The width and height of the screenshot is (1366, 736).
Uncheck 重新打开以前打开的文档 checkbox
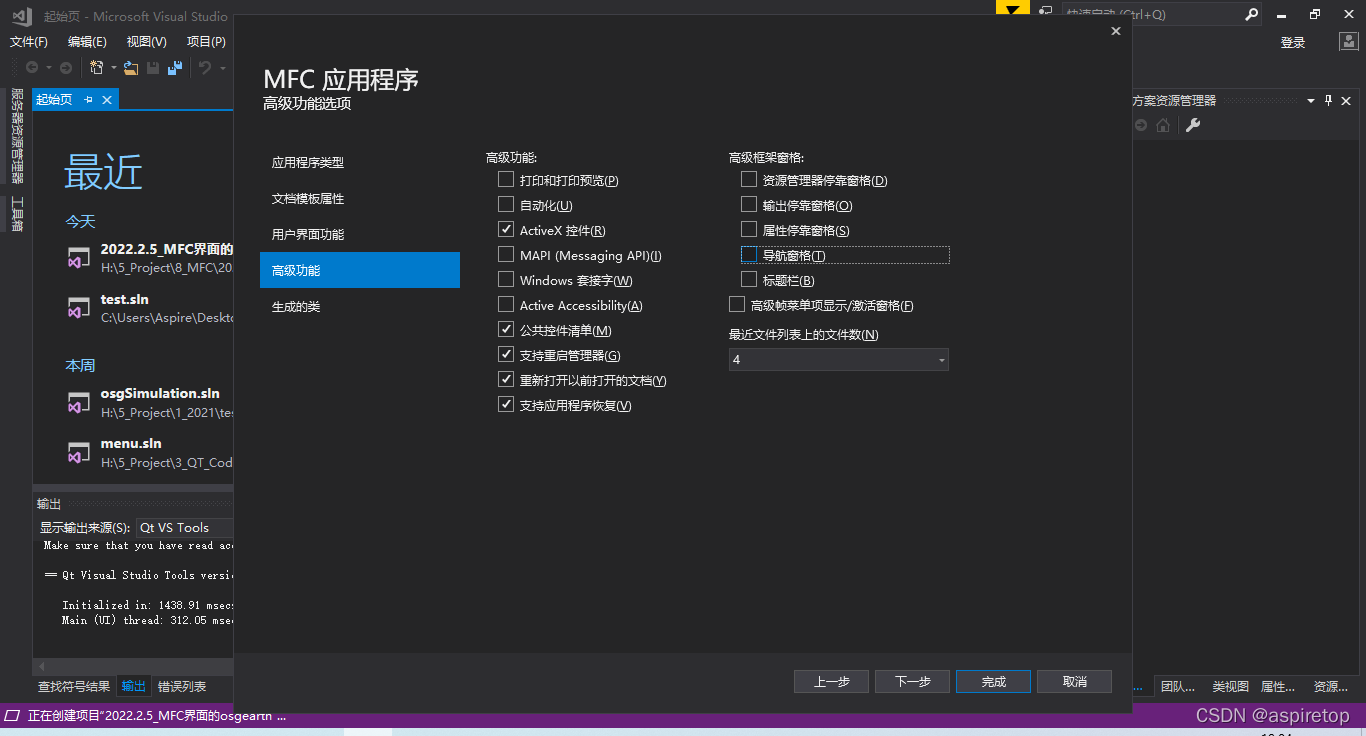tap(506, 380)
